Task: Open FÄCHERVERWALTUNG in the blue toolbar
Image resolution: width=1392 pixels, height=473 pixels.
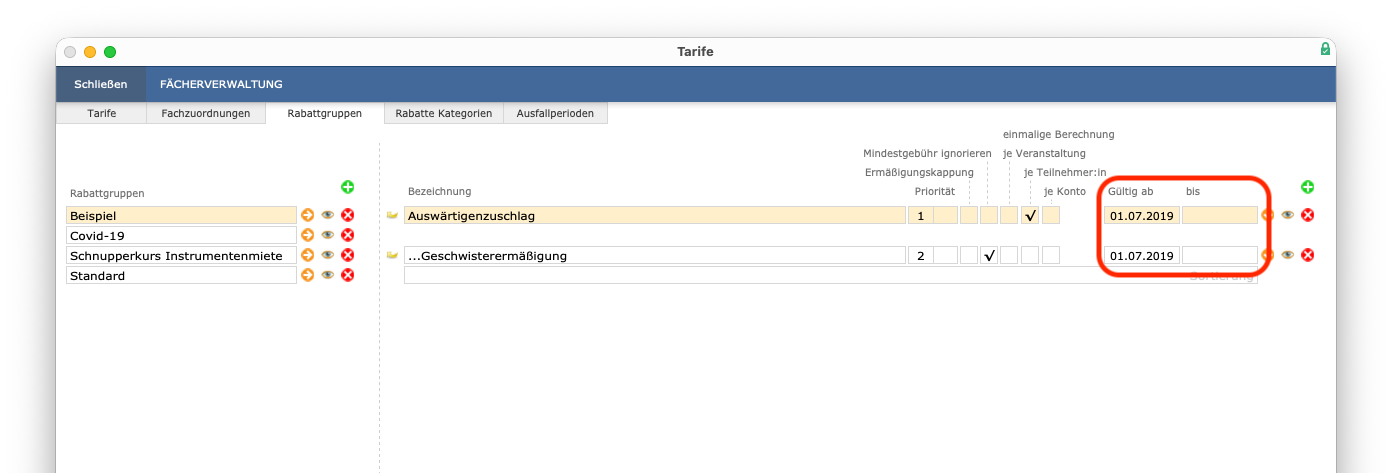Action: point(221,84)
